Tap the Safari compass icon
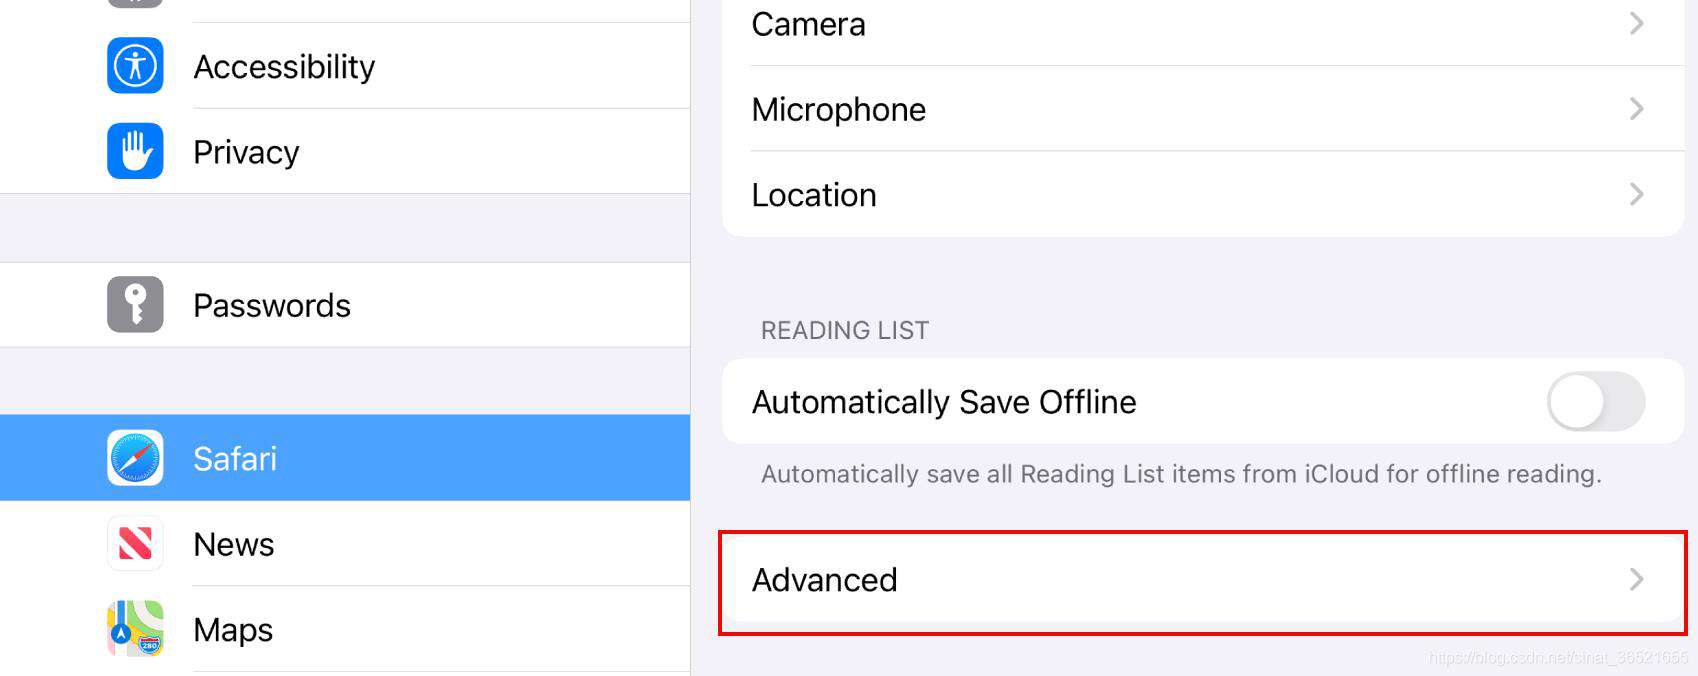This screenshot has height=676, width=1698. (x=135, y=458)
